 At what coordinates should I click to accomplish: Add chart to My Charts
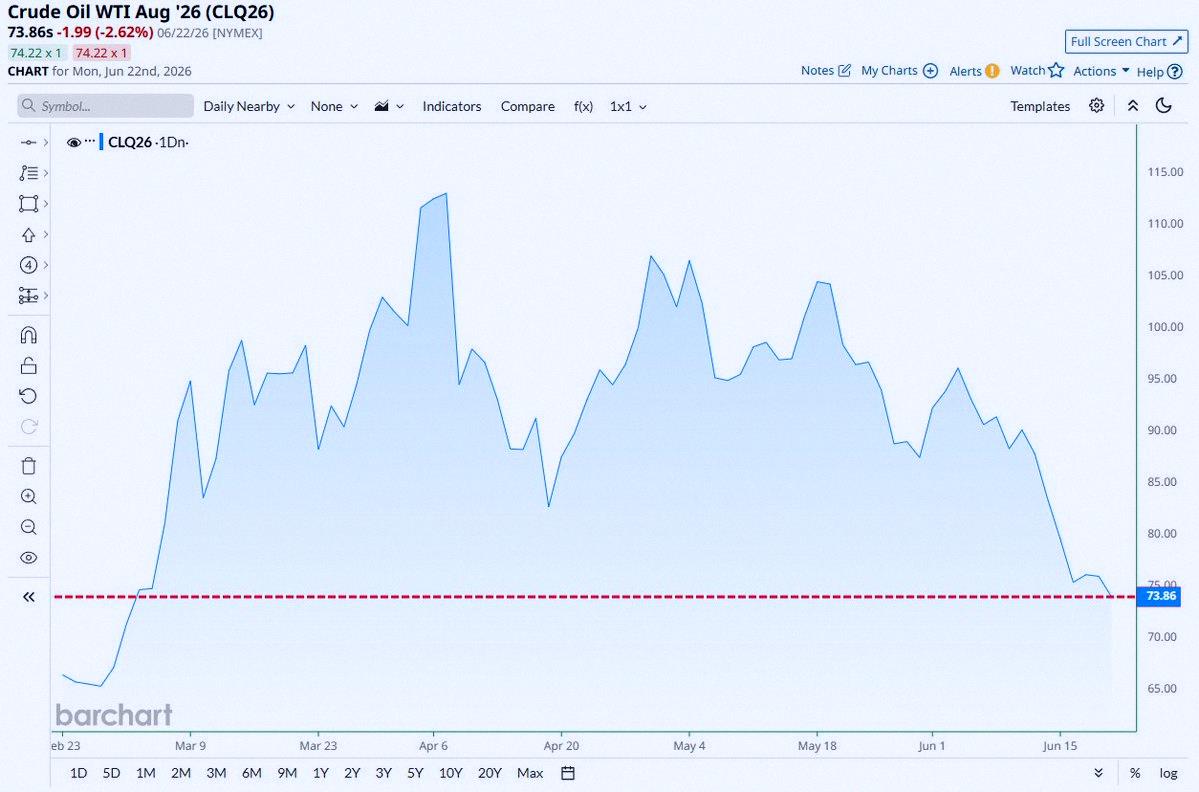(x=899, y=70)
